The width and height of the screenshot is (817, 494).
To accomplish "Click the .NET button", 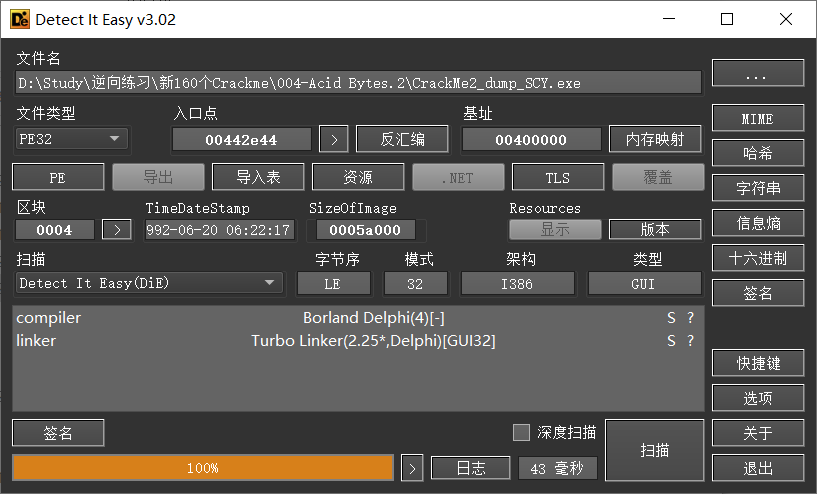I will tap(459, 177).
